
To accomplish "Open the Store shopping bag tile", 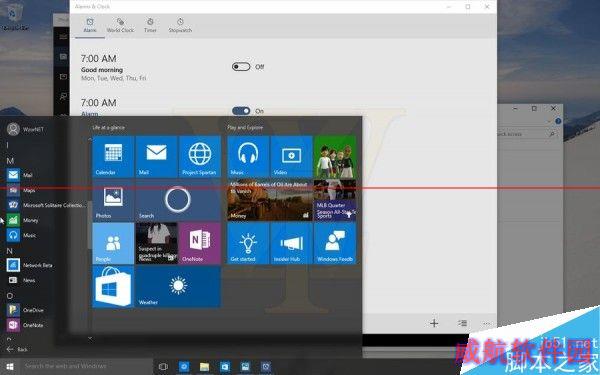I will click(x=113, y=287).
